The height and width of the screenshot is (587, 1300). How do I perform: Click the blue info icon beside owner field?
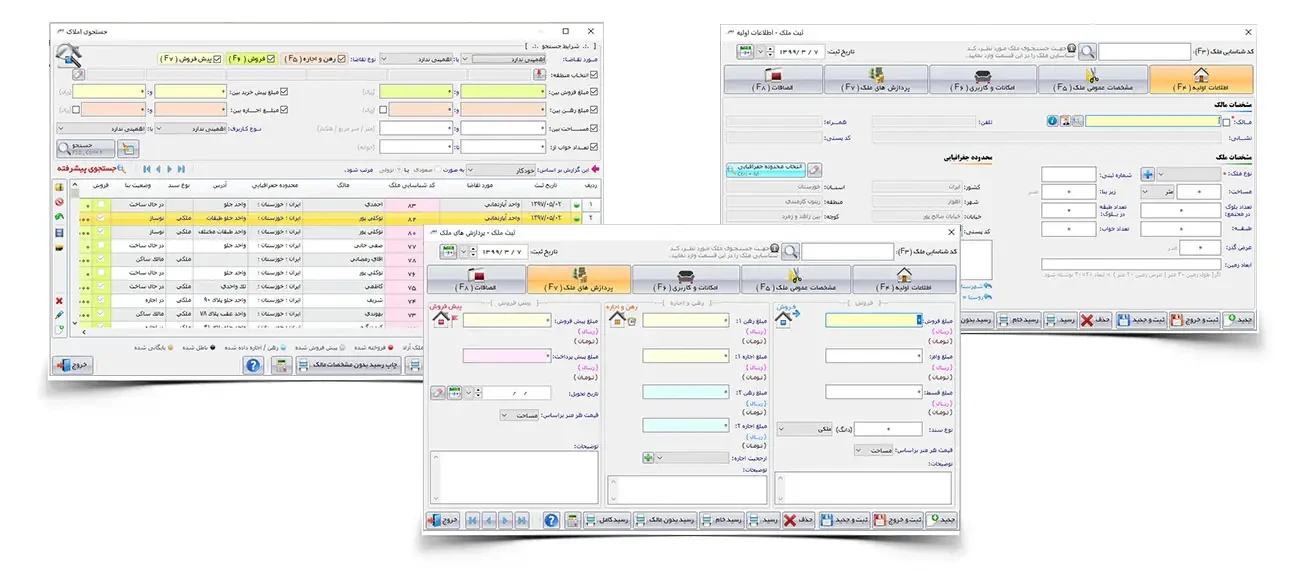click(1052, 121)
